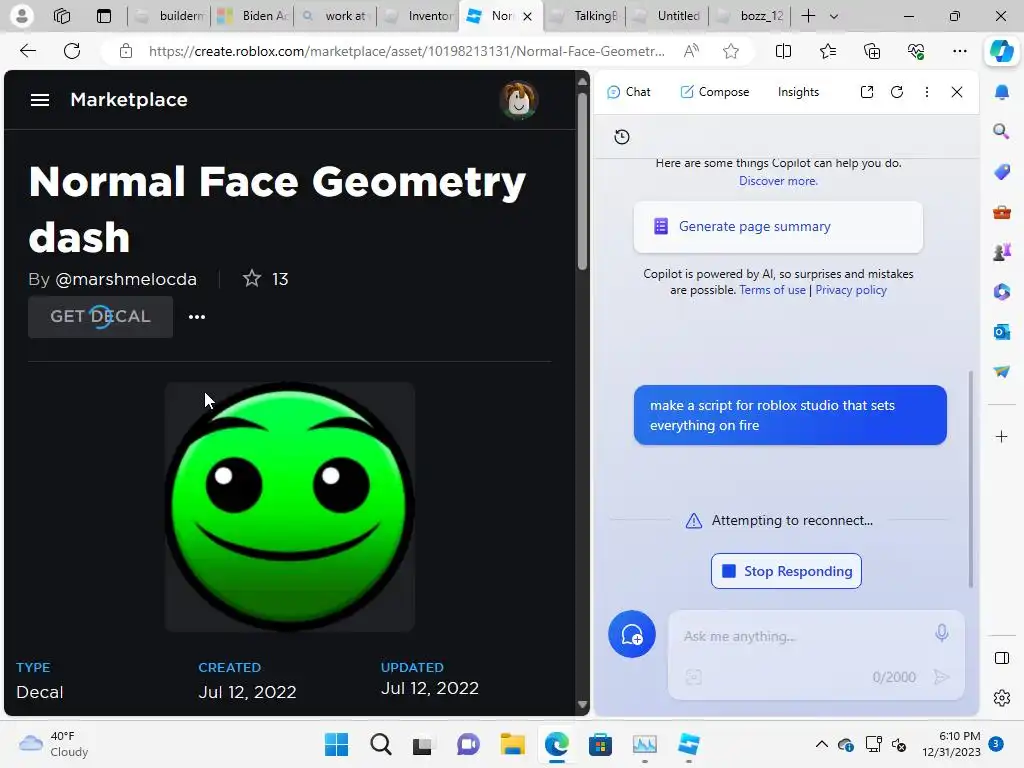Image resolution: width=1024 pixels, height=768 pixels.
Task: Open the Roblox avatar profile picture
Action: pos(519,100)
